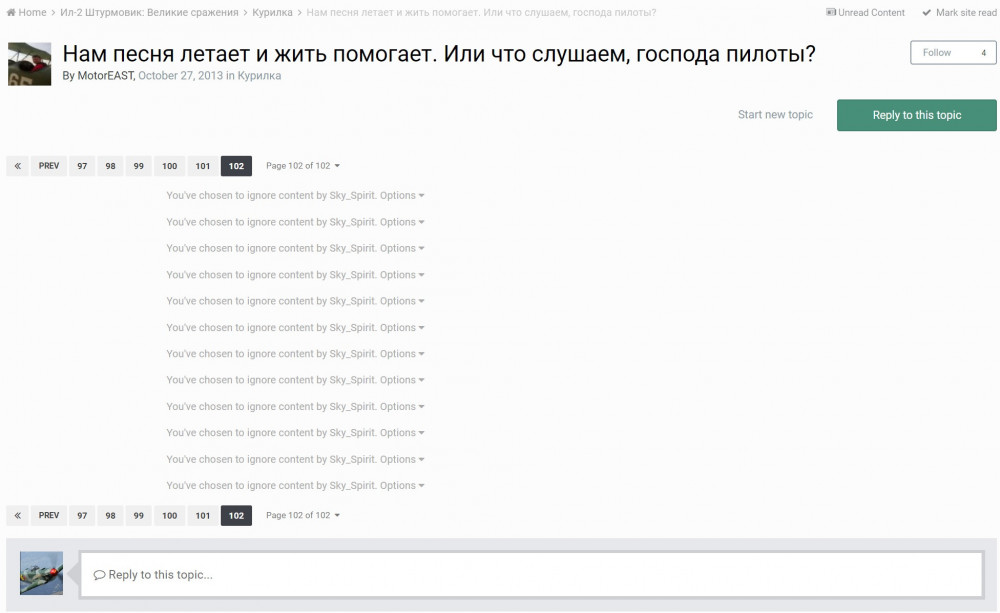The image size is (1000, 613).
Task: Go to page 97 in bottom pagination
Action: pos(82,515)
